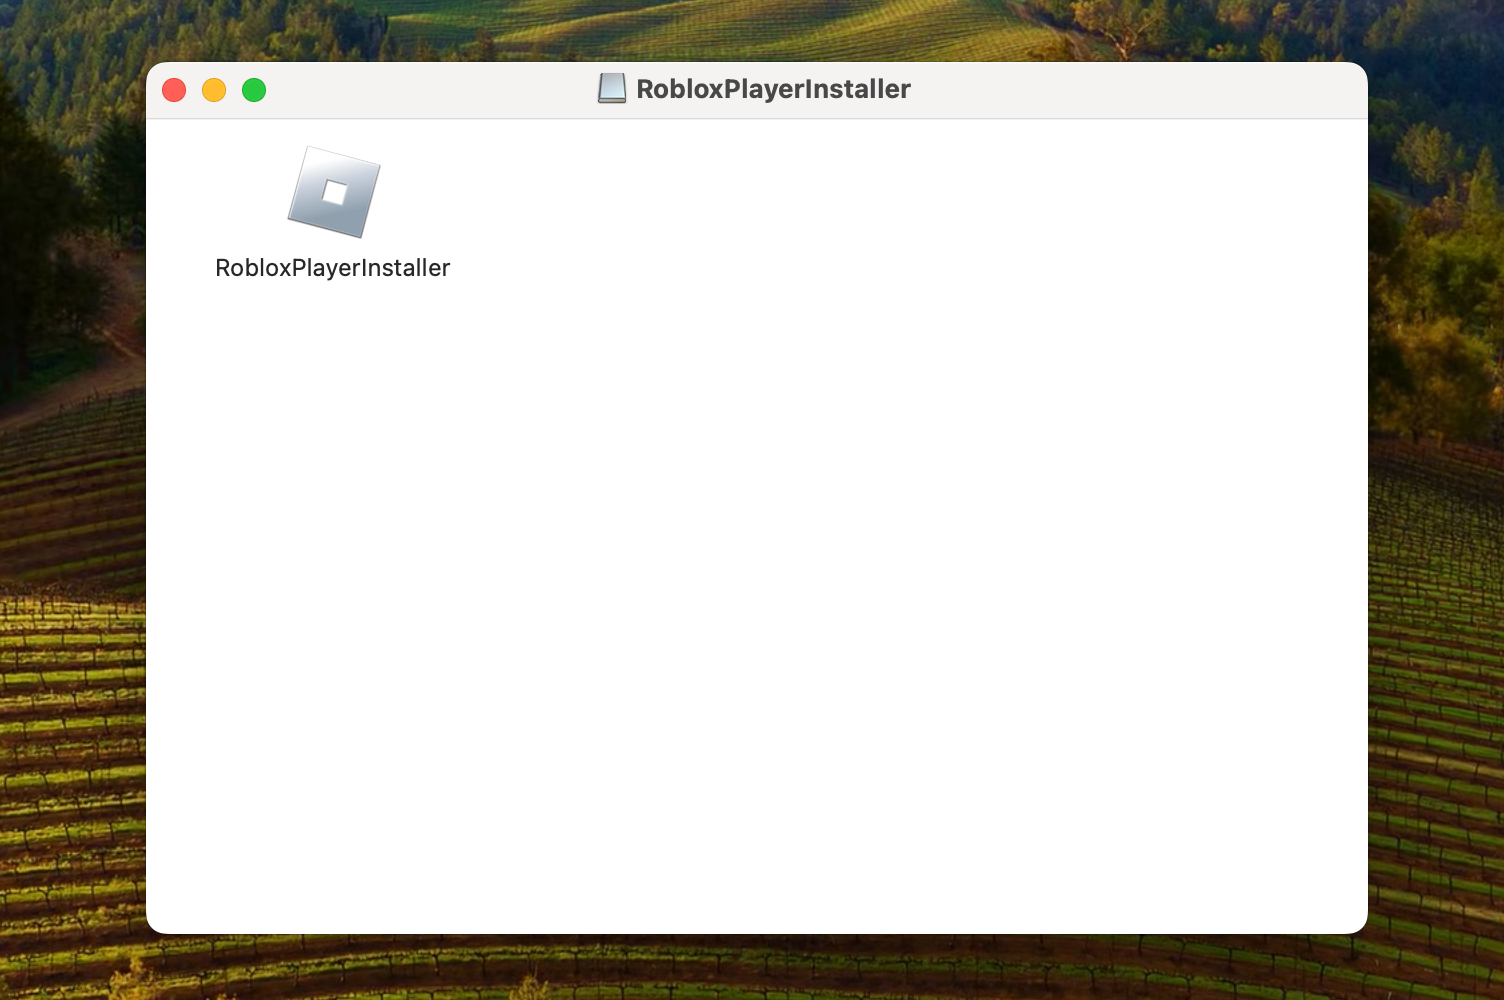The width and height of the screenshot is (1504, 1000).
Task: Select the RobloxPlayerInstaller app icon
Action: tap(334, 192)
